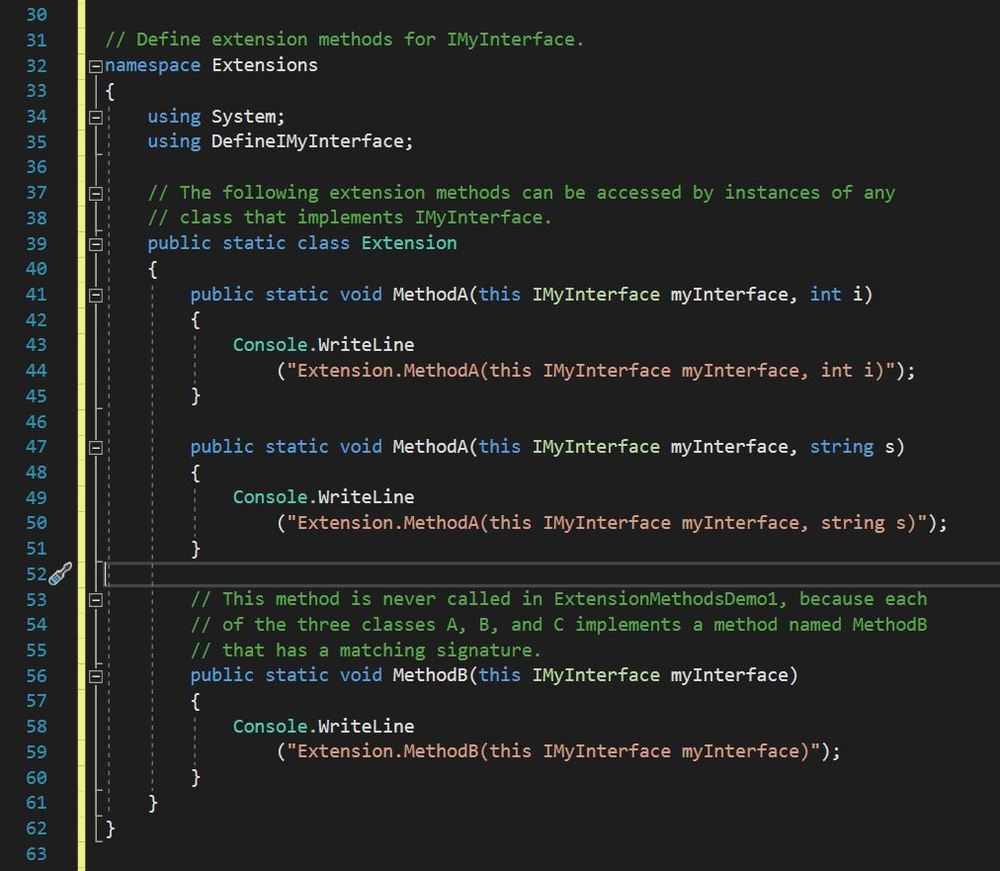Click line number 52 in the margin

click(x=36, y=574)
